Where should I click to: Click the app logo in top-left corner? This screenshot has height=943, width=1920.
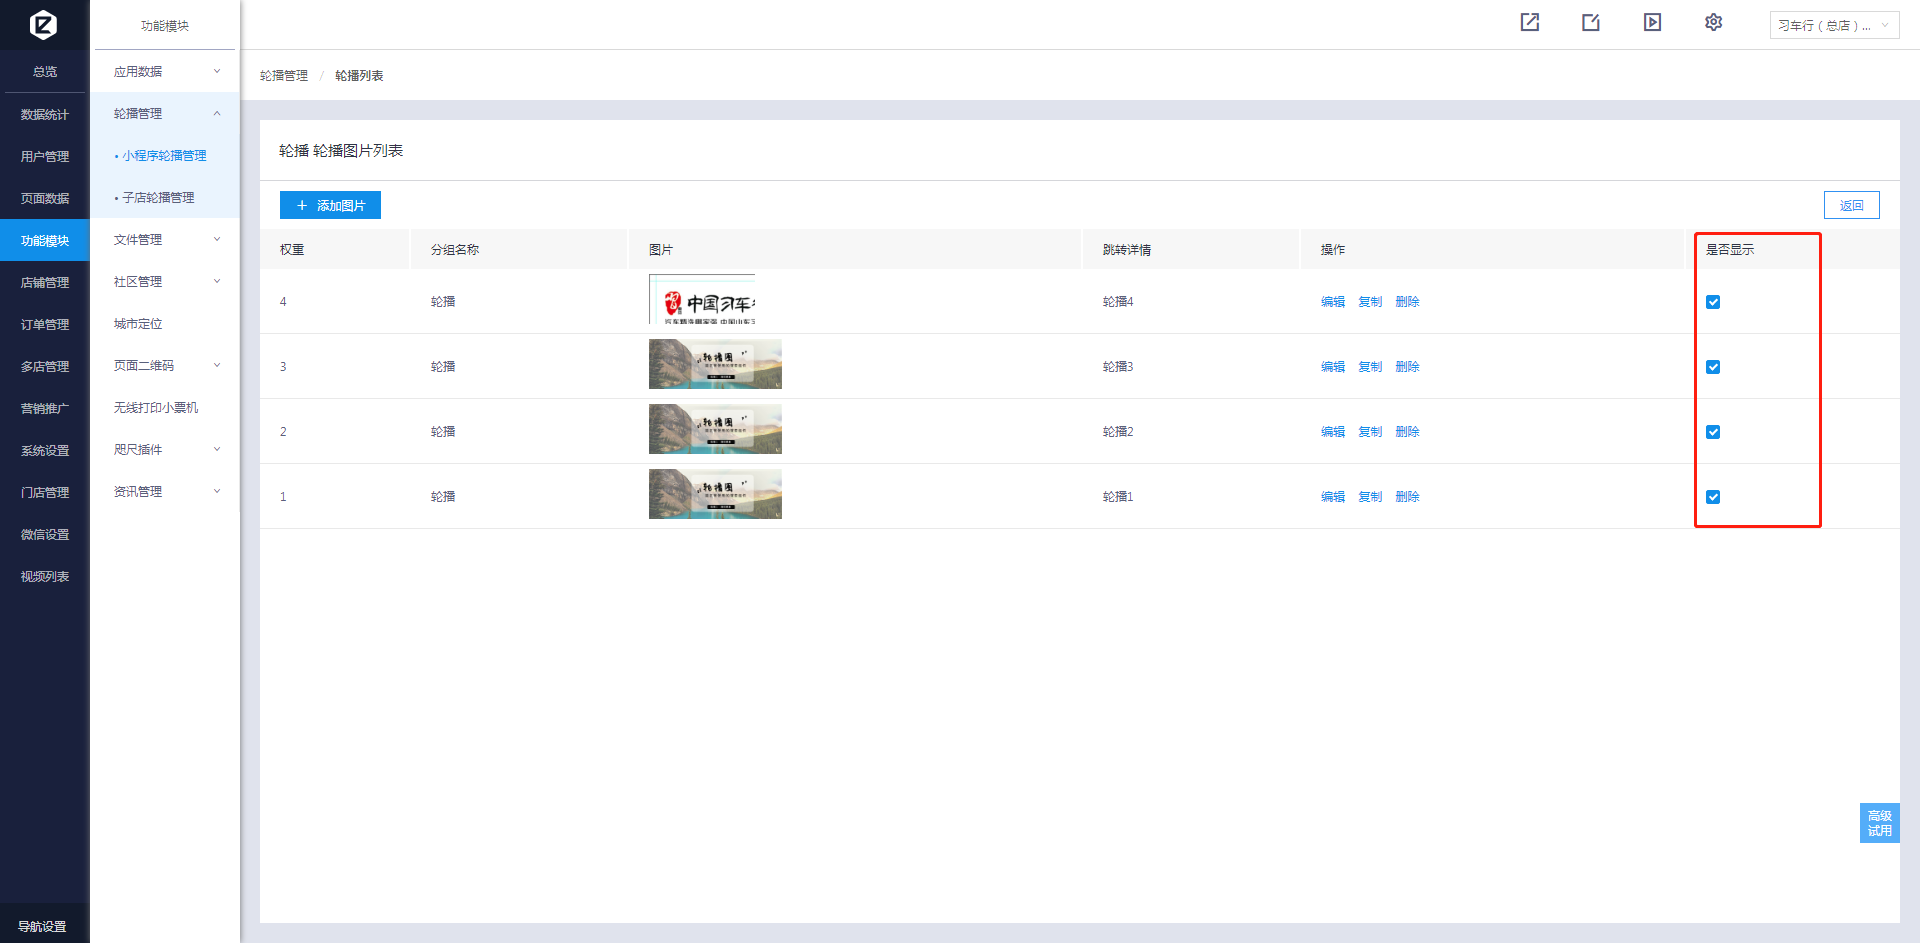coord(44,24)
